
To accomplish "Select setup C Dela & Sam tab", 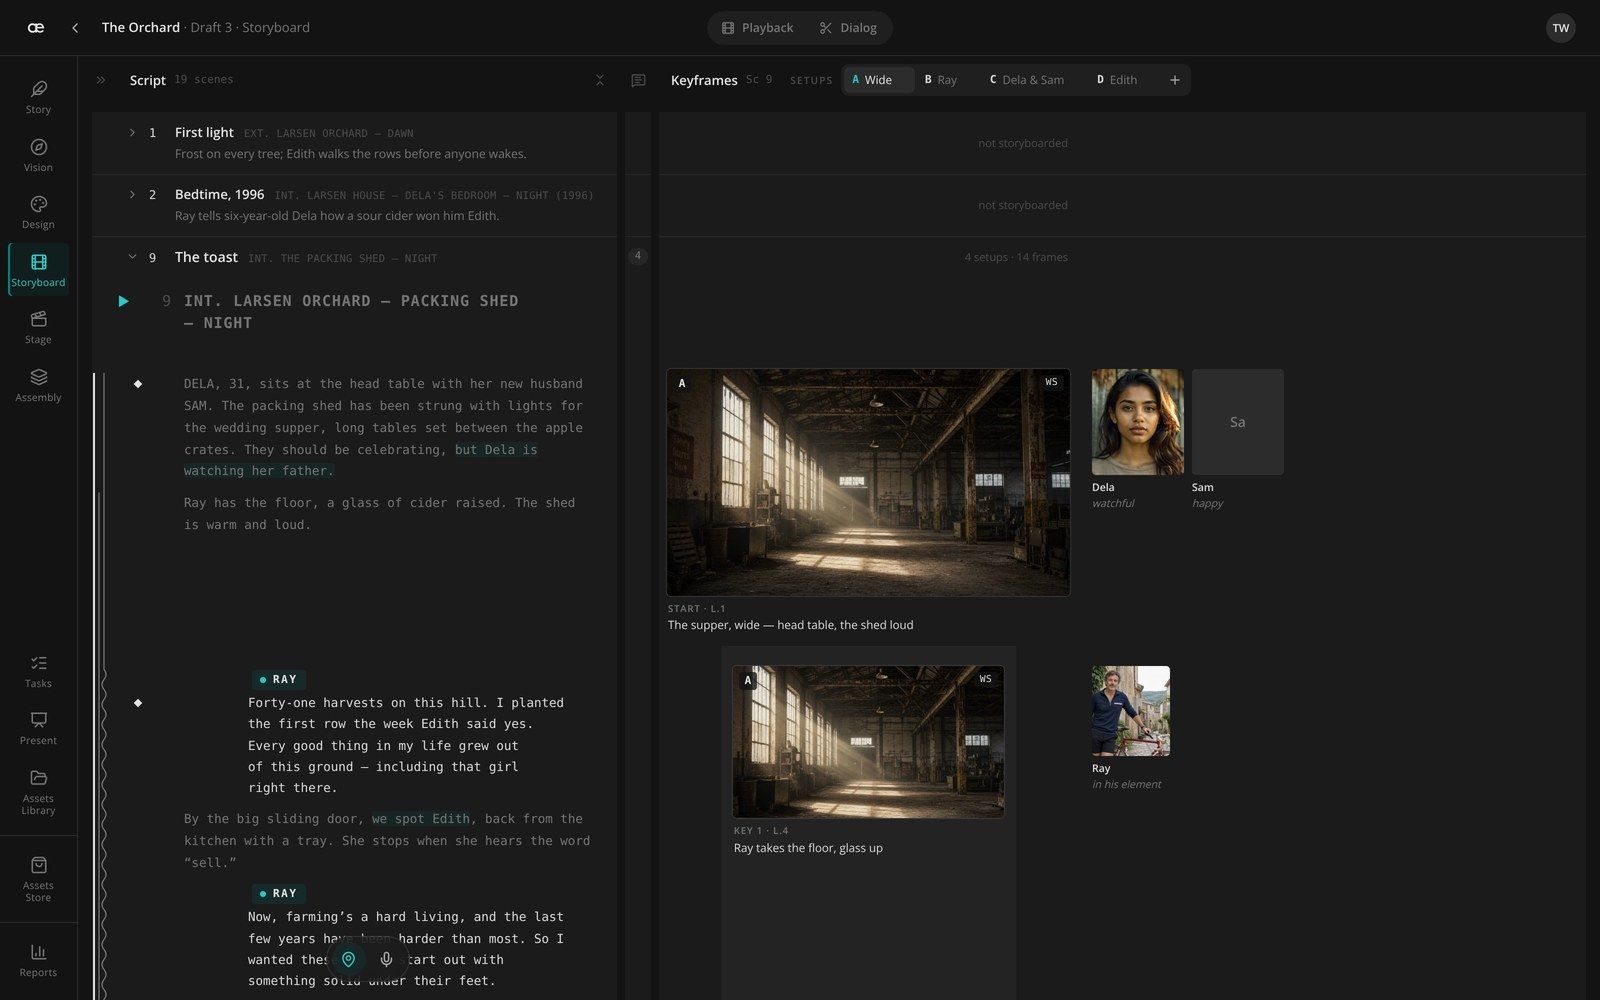I will coord(1027,80).
